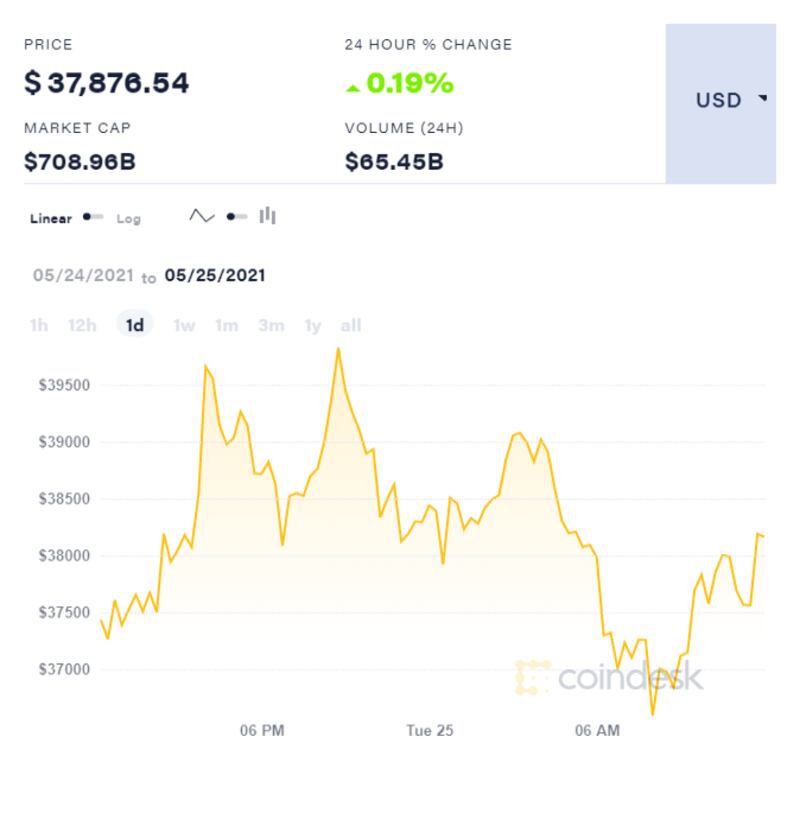Switch to the 1y time range
The height and width of the screenshot is (826, 800).
click(x=313, y=325)
